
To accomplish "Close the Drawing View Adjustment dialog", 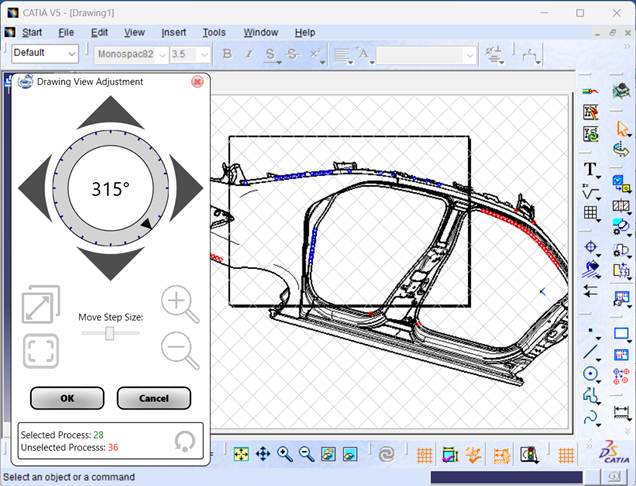I will click(x=197, y=82).
